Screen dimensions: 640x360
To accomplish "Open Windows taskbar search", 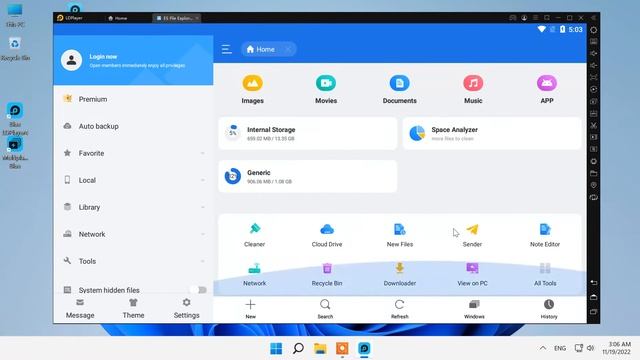I will (x=298, y=348).
